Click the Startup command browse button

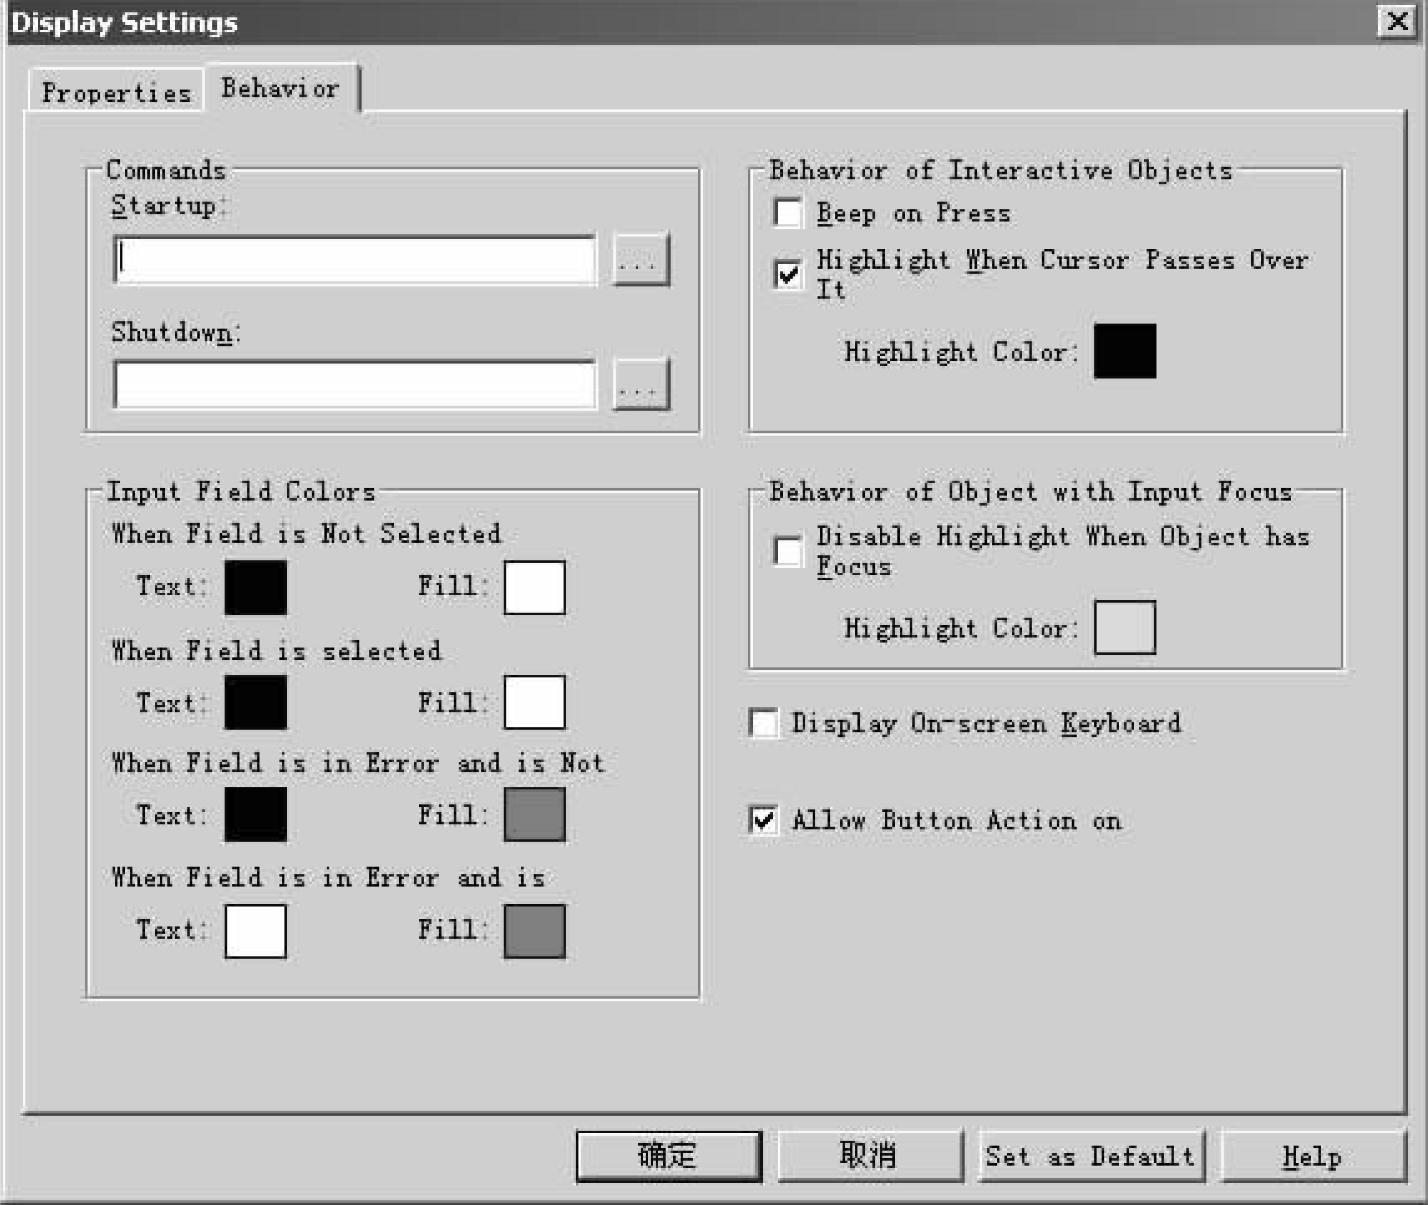[640, 261]
